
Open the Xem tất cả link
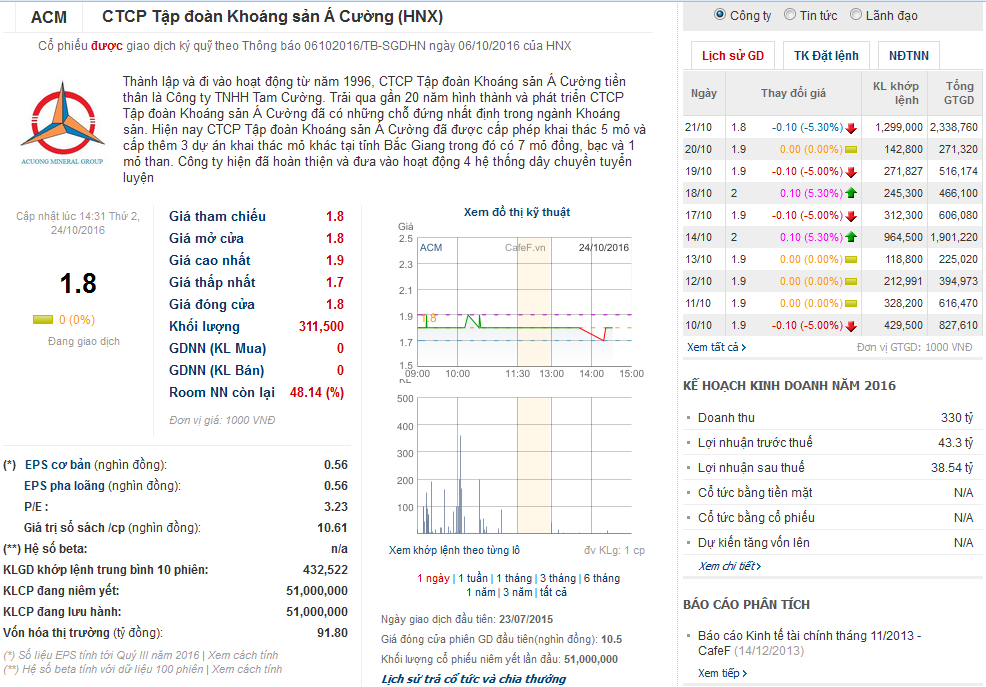click(x=716, y=347)
